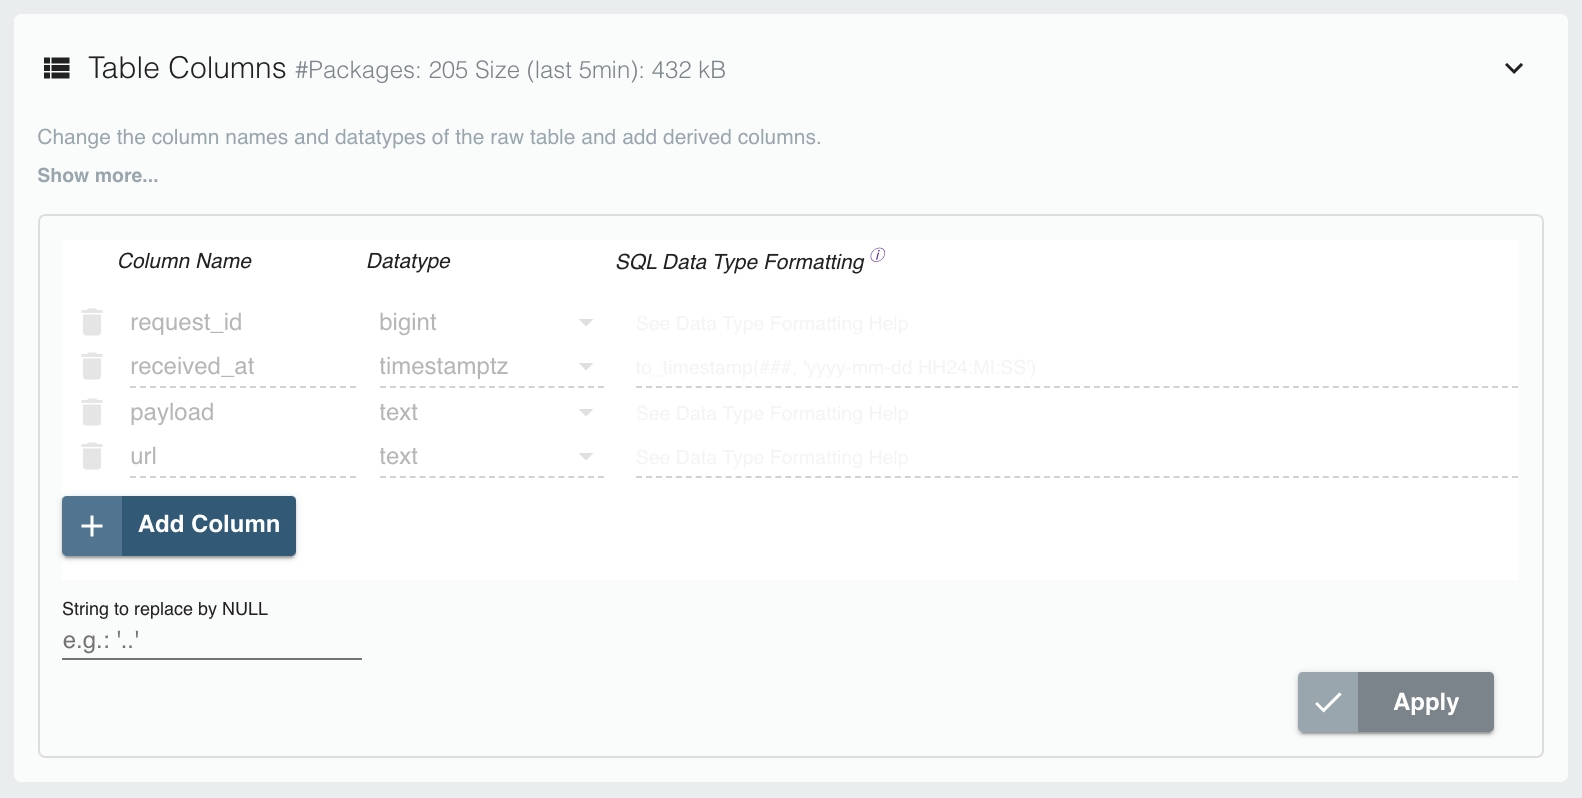Edit the url column name field
The height and width of the screenshot is (798, 1582).
(242, 456)
